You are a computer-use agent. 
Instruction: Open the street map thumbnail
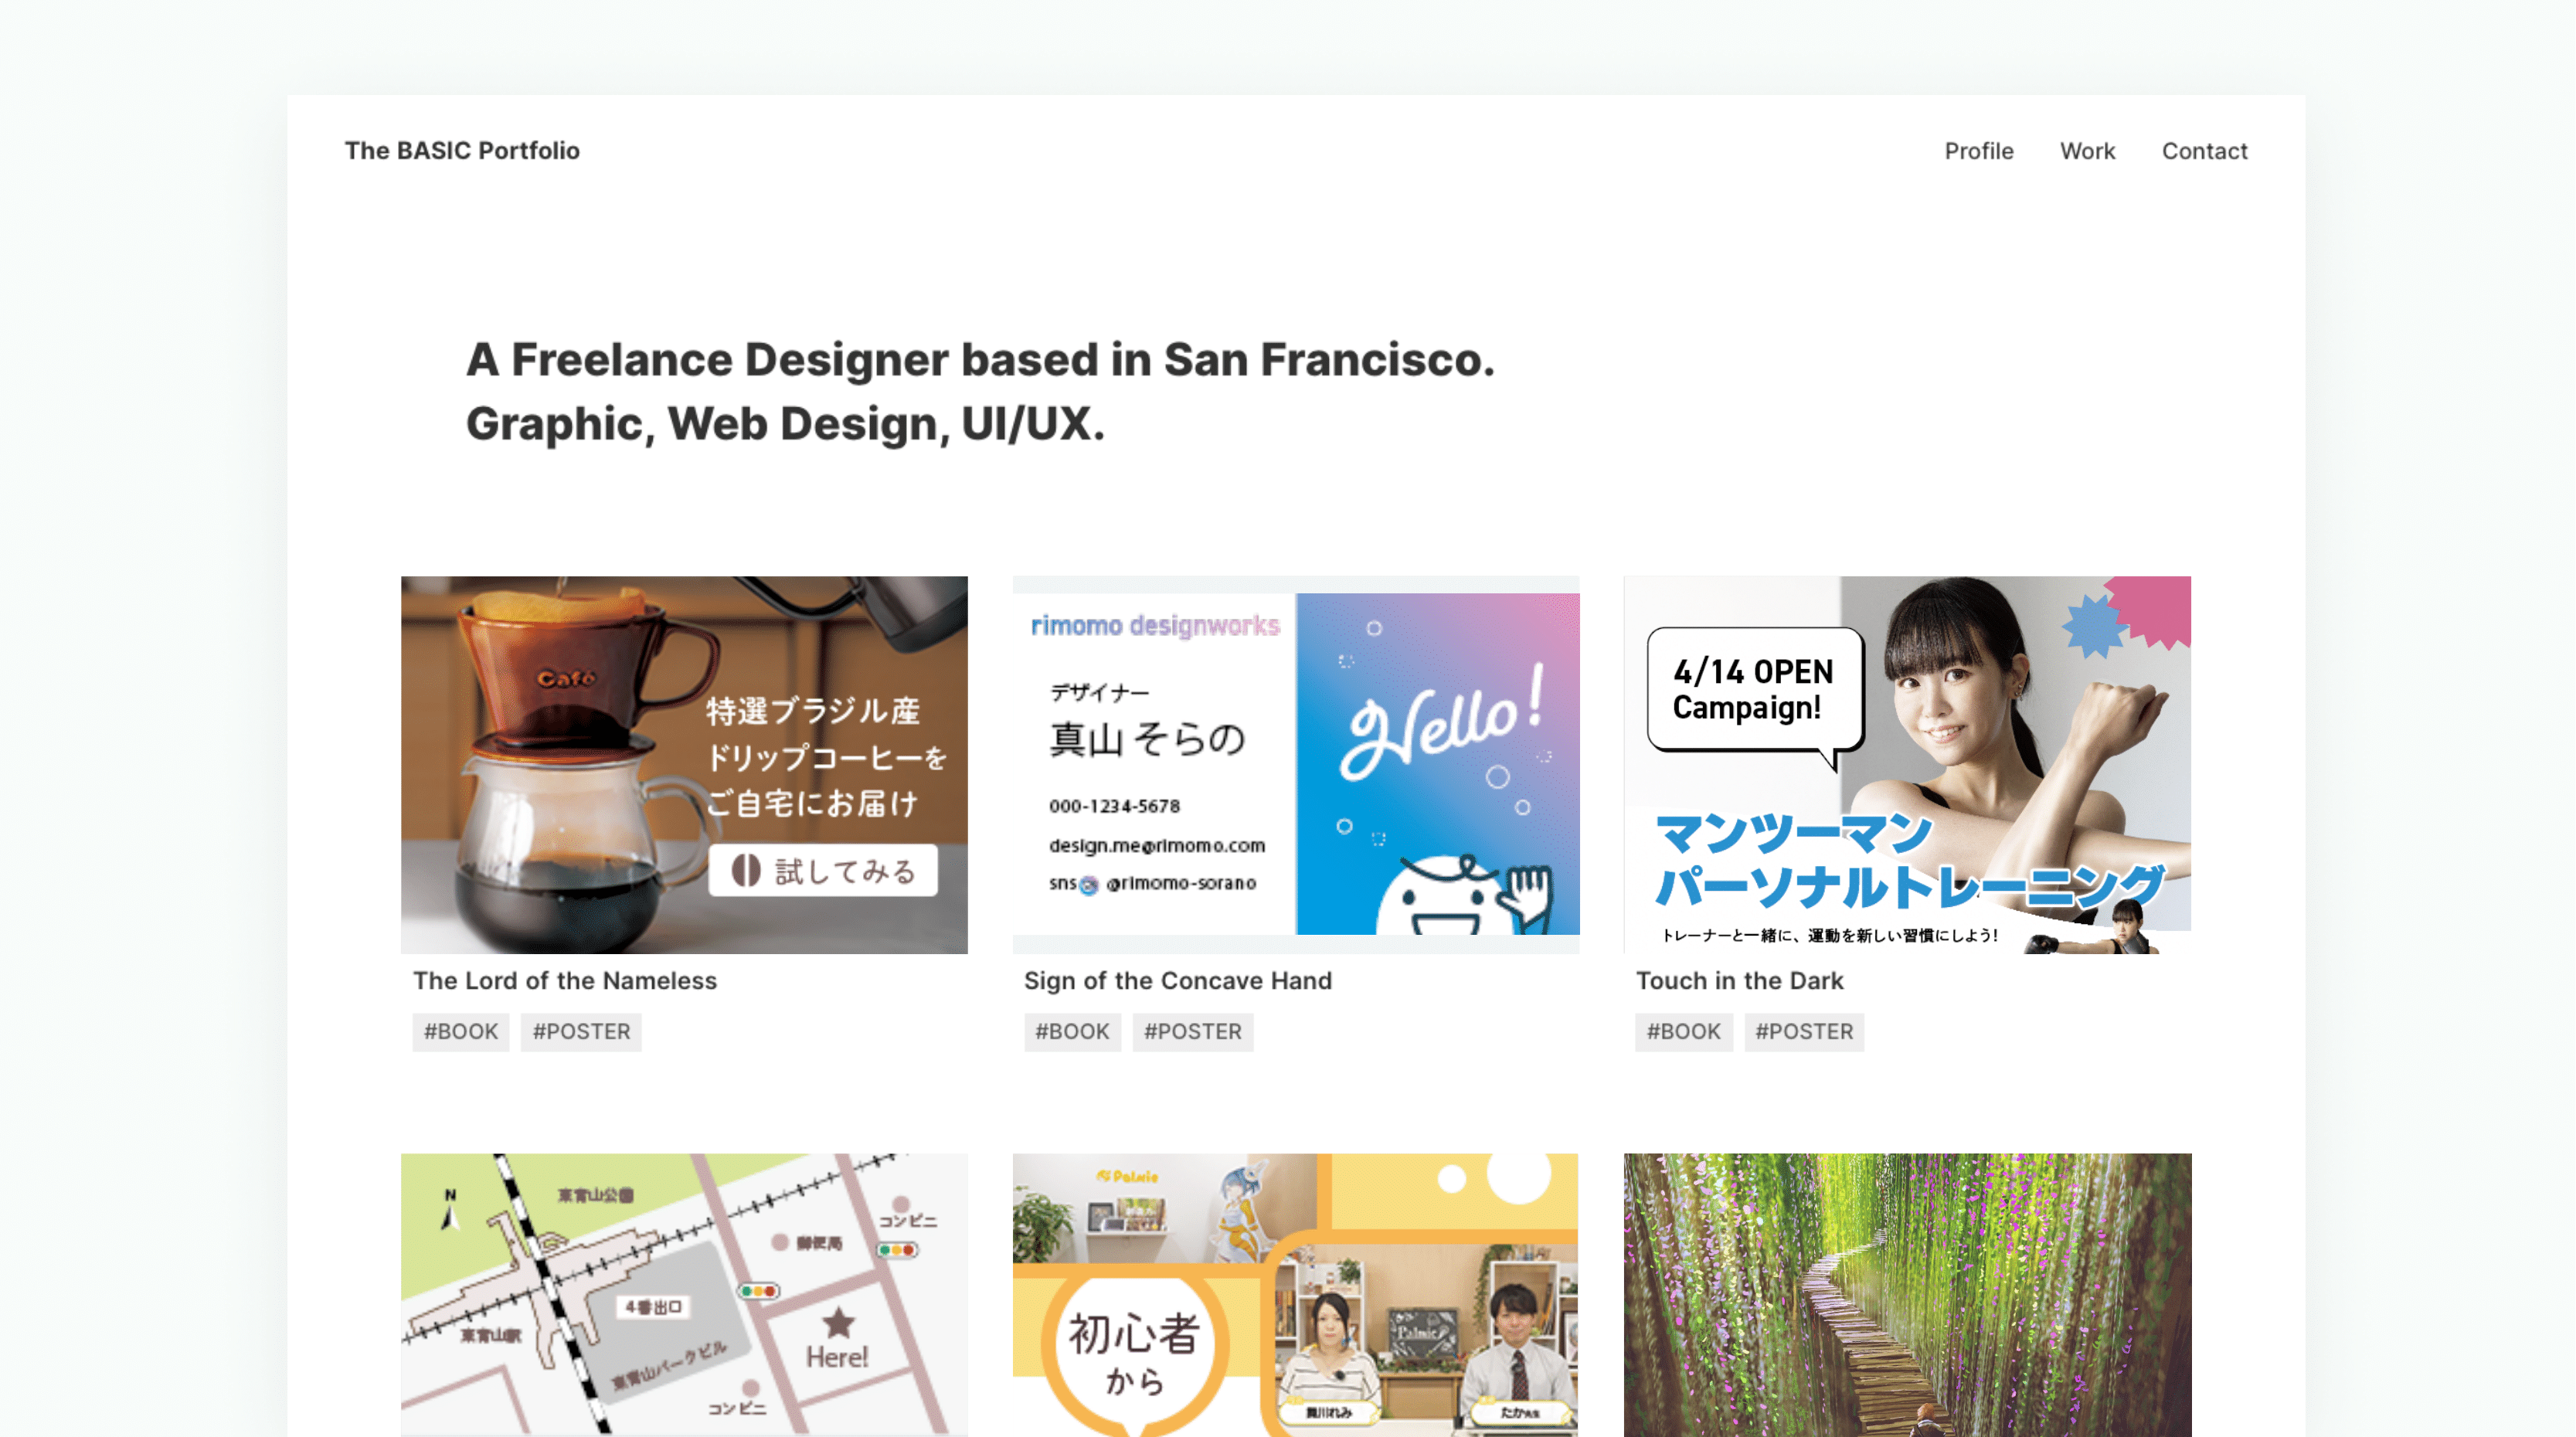tap(684, 1294)
